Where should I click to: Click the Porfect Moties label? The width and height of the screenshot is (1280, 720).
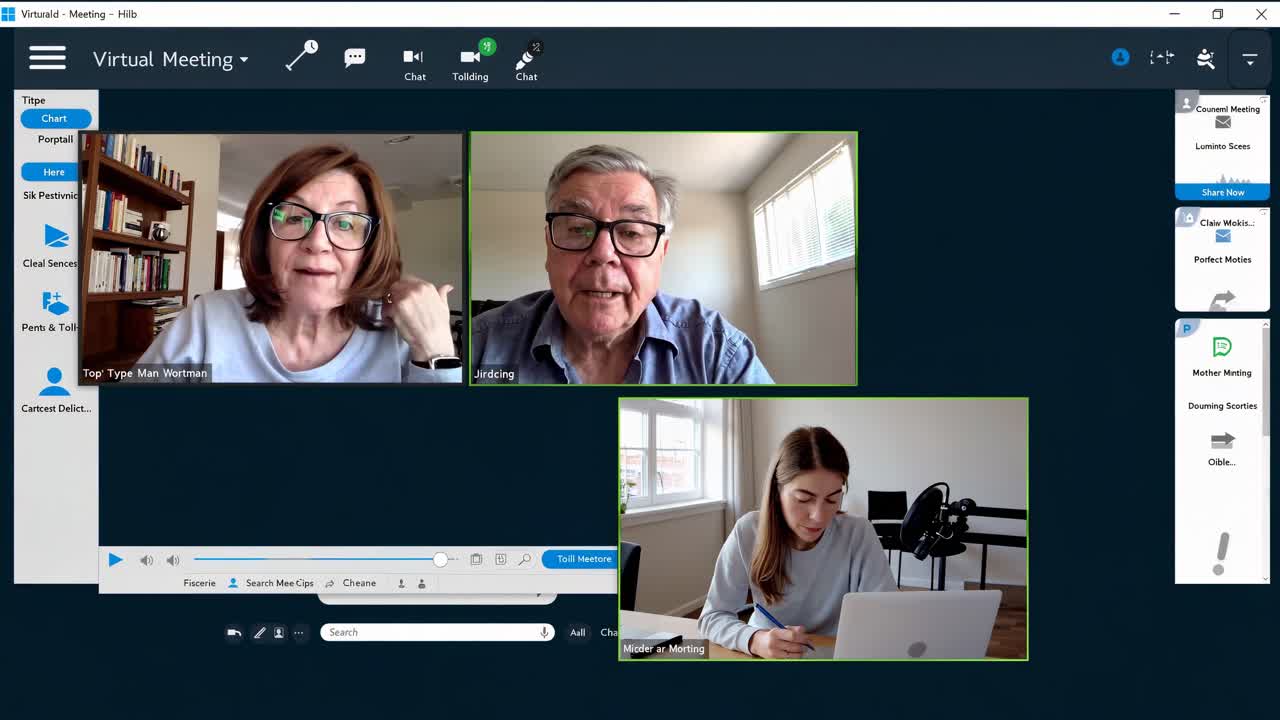click(1222, 259)
